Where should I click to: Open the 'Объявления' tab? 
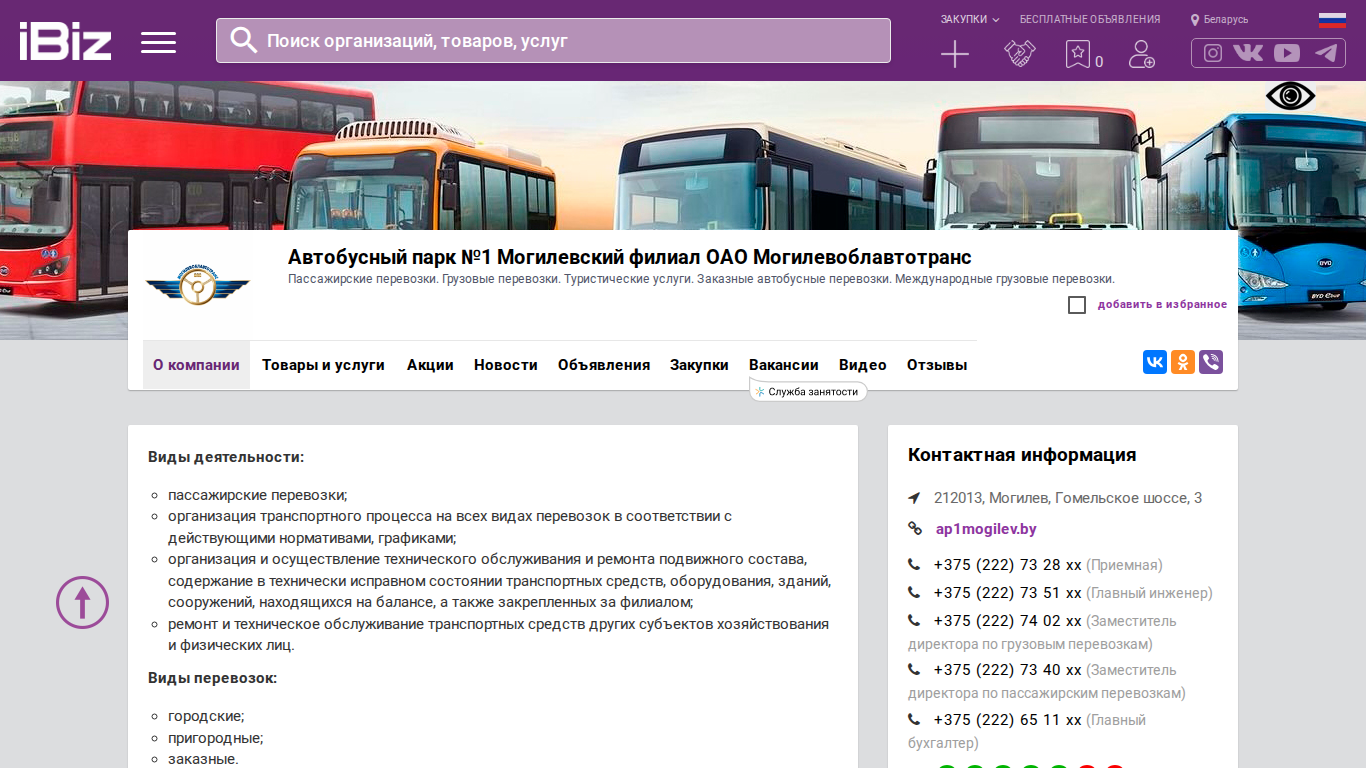click(604, 365)
